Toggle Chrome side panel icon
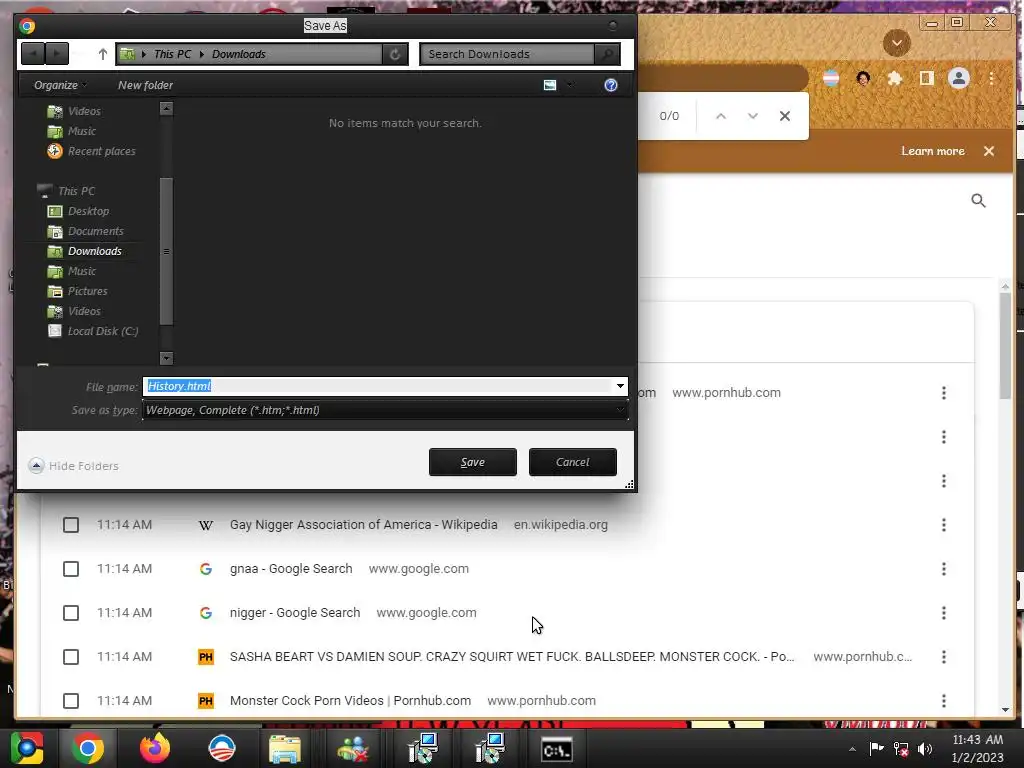 [x=927, y=78]
